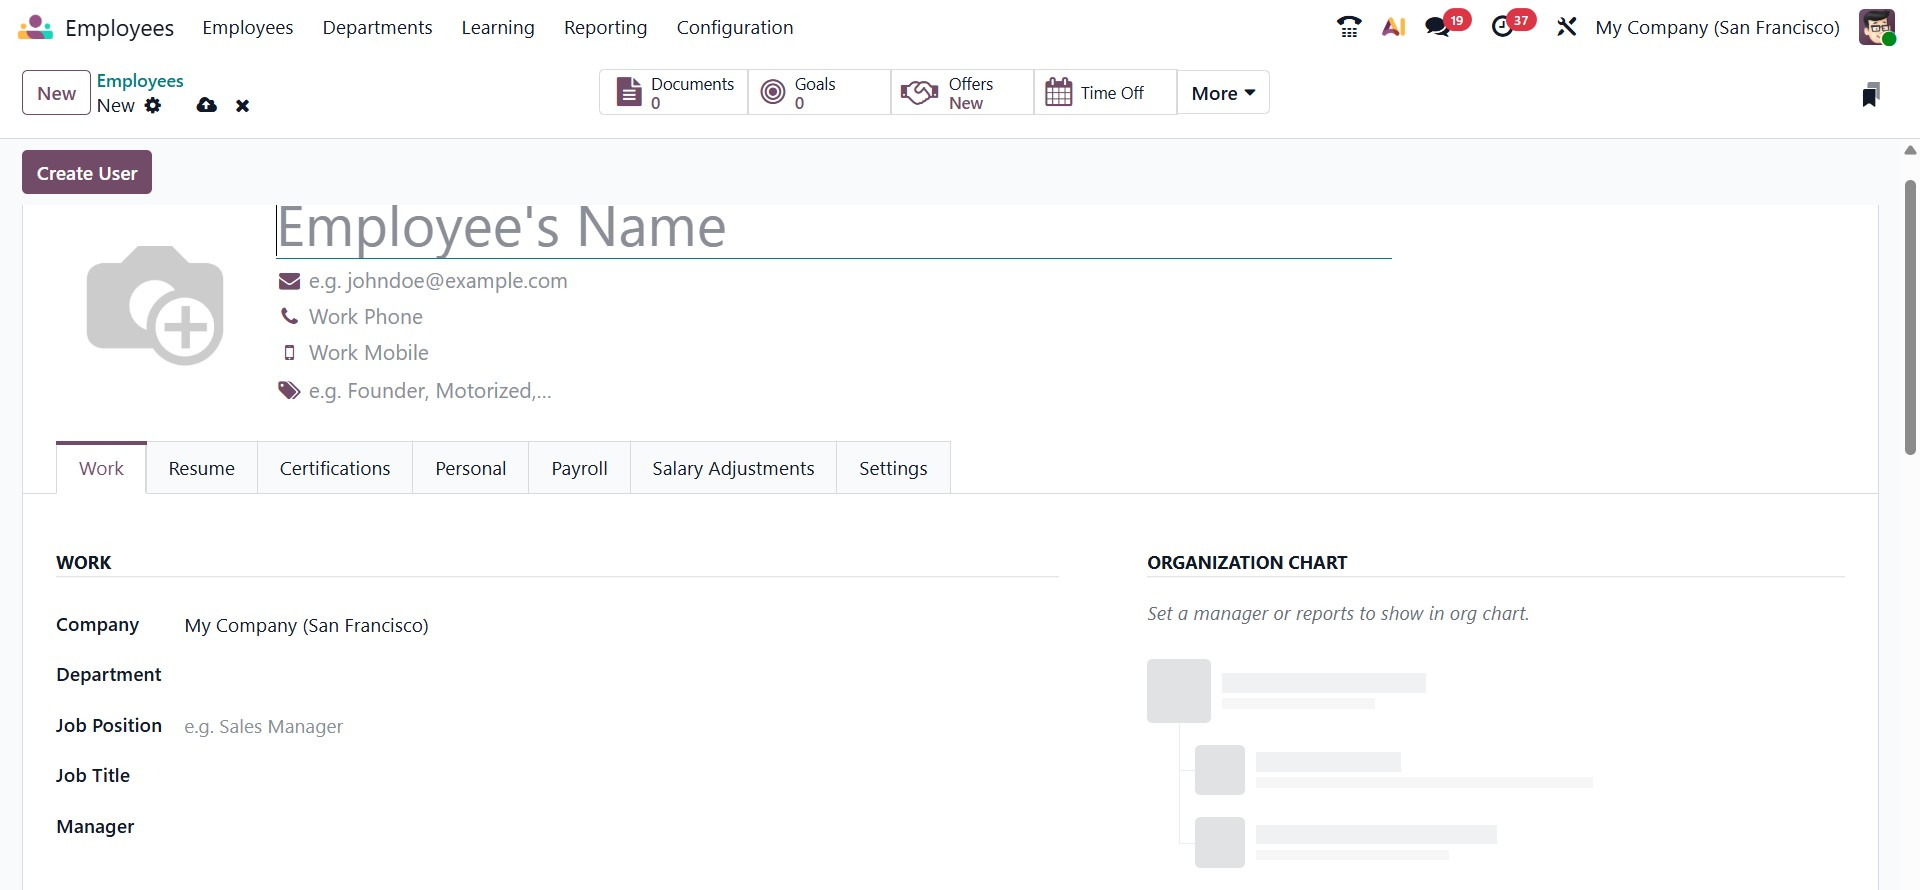Launch the AI assistant icon
The image size is (1920, 890).
click(x=1394, y=27)
